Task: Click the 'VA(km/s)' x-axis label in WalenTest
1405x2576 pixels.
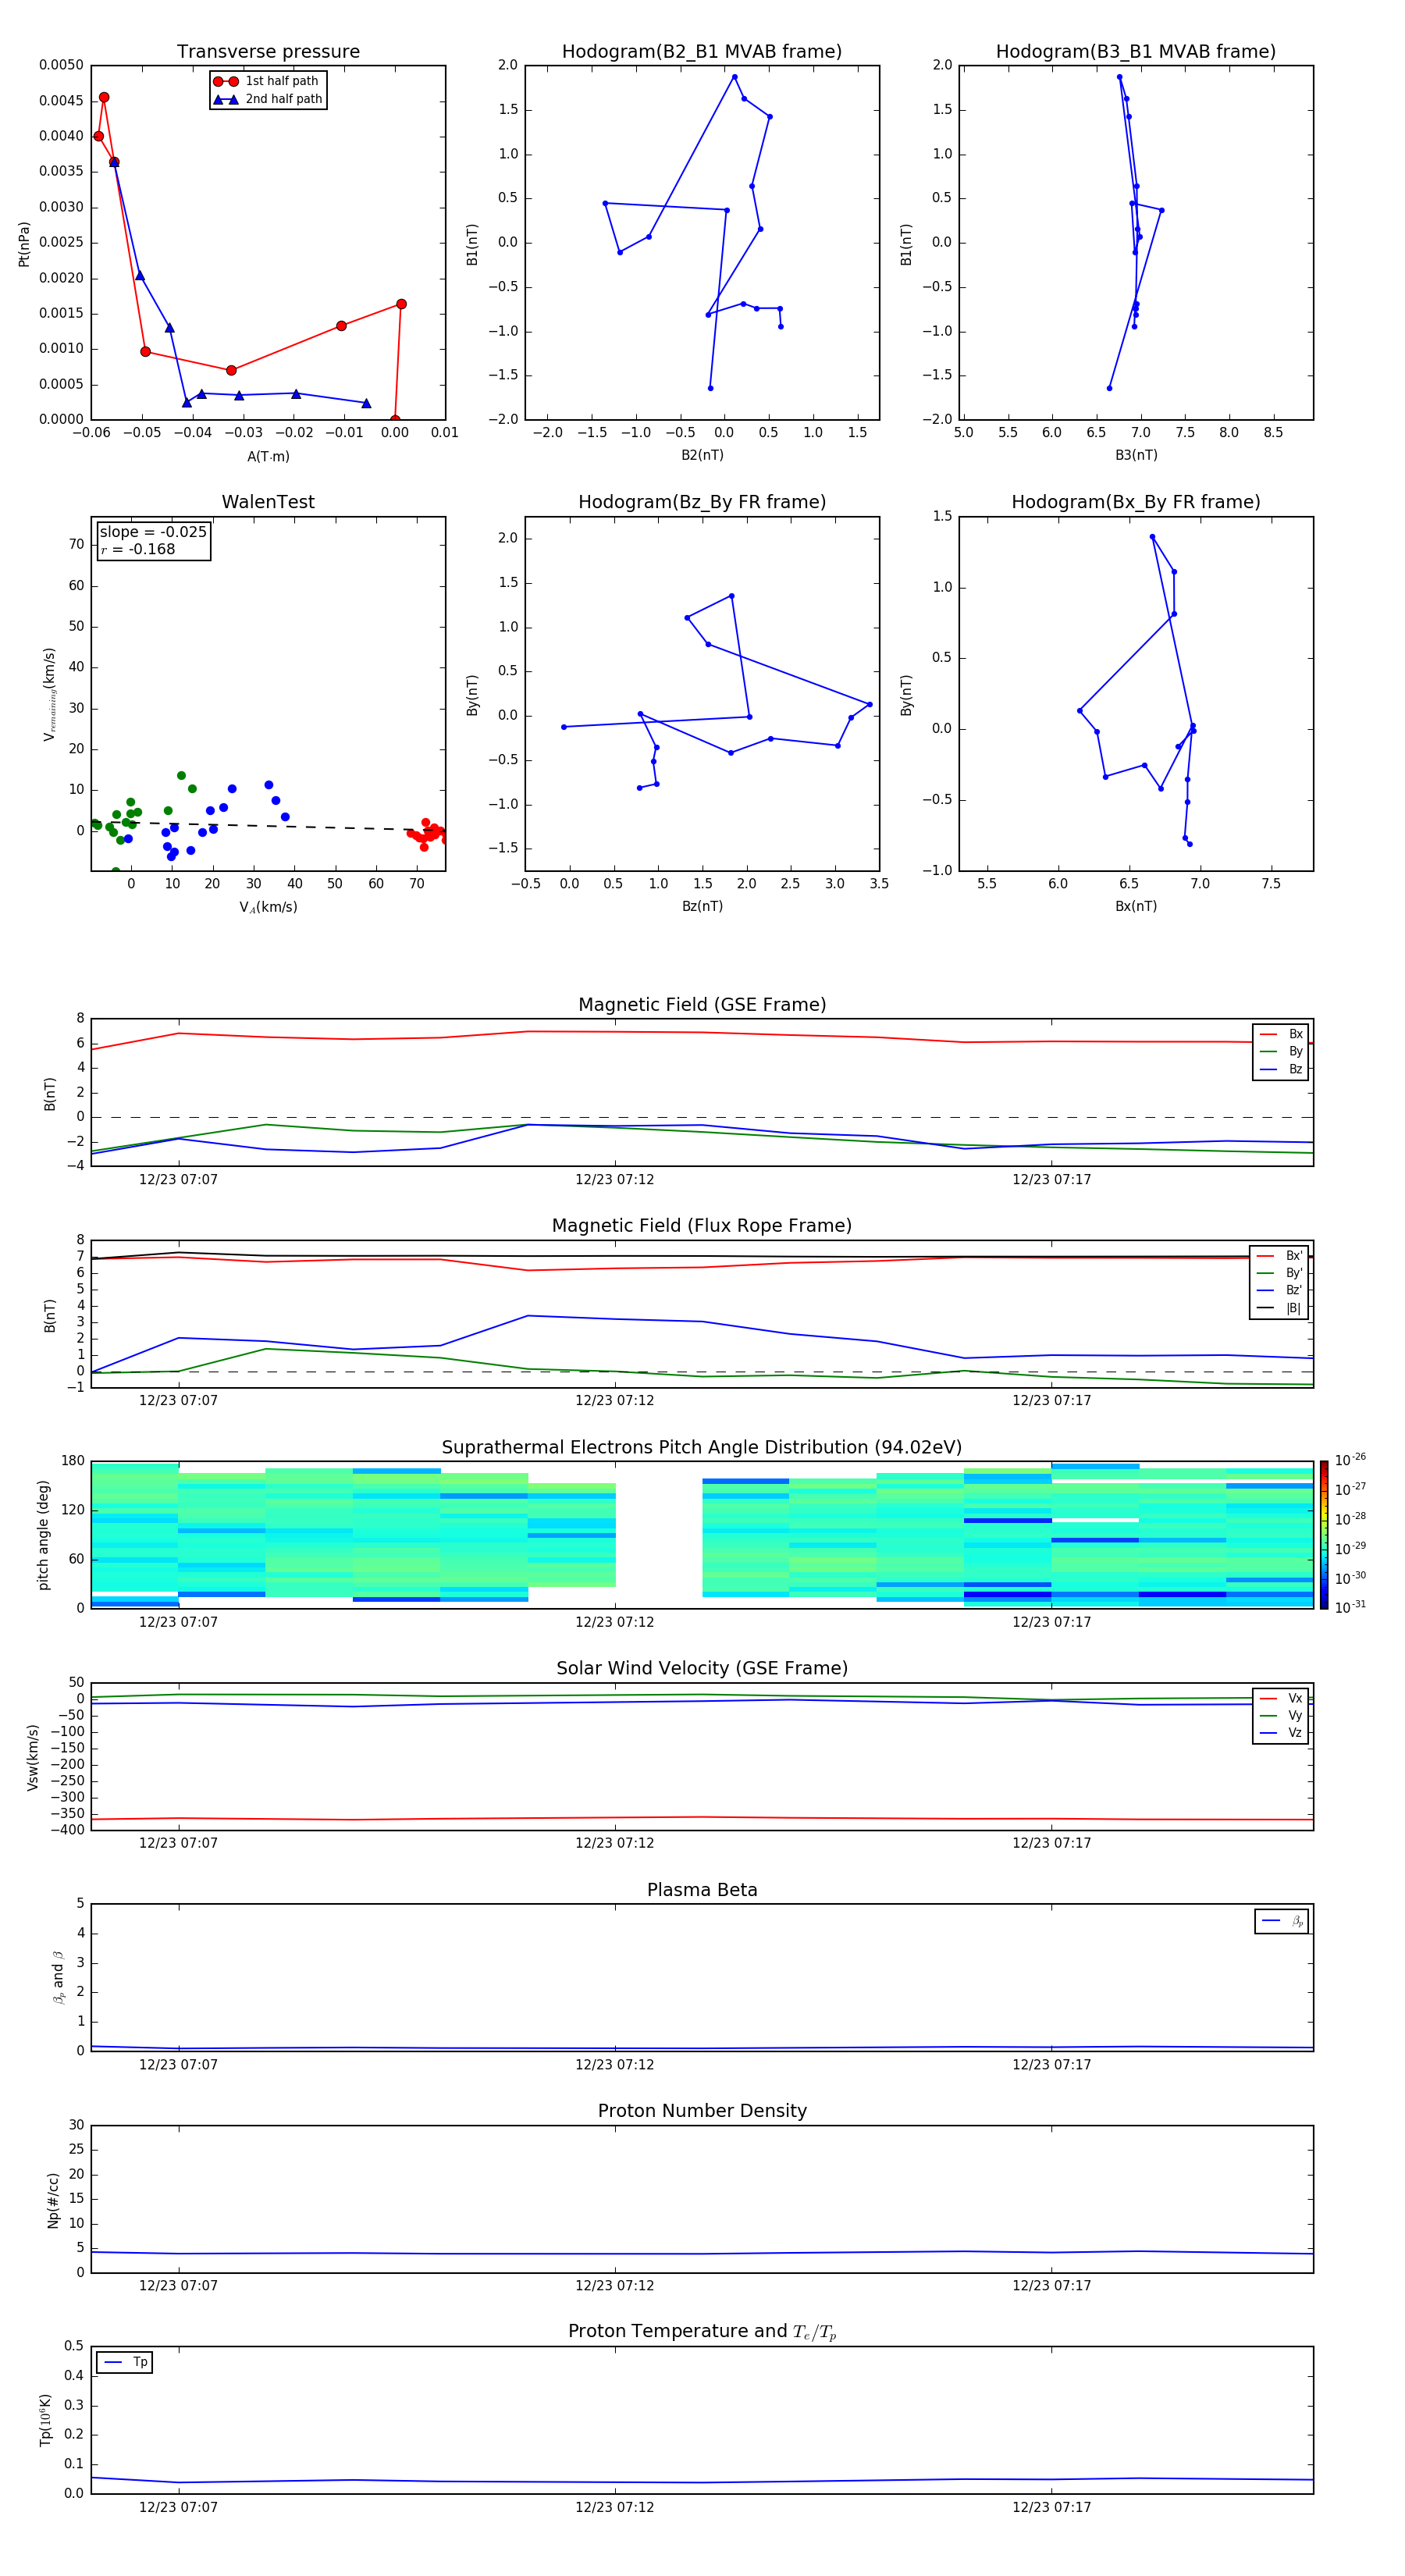Action: [268, 907]
